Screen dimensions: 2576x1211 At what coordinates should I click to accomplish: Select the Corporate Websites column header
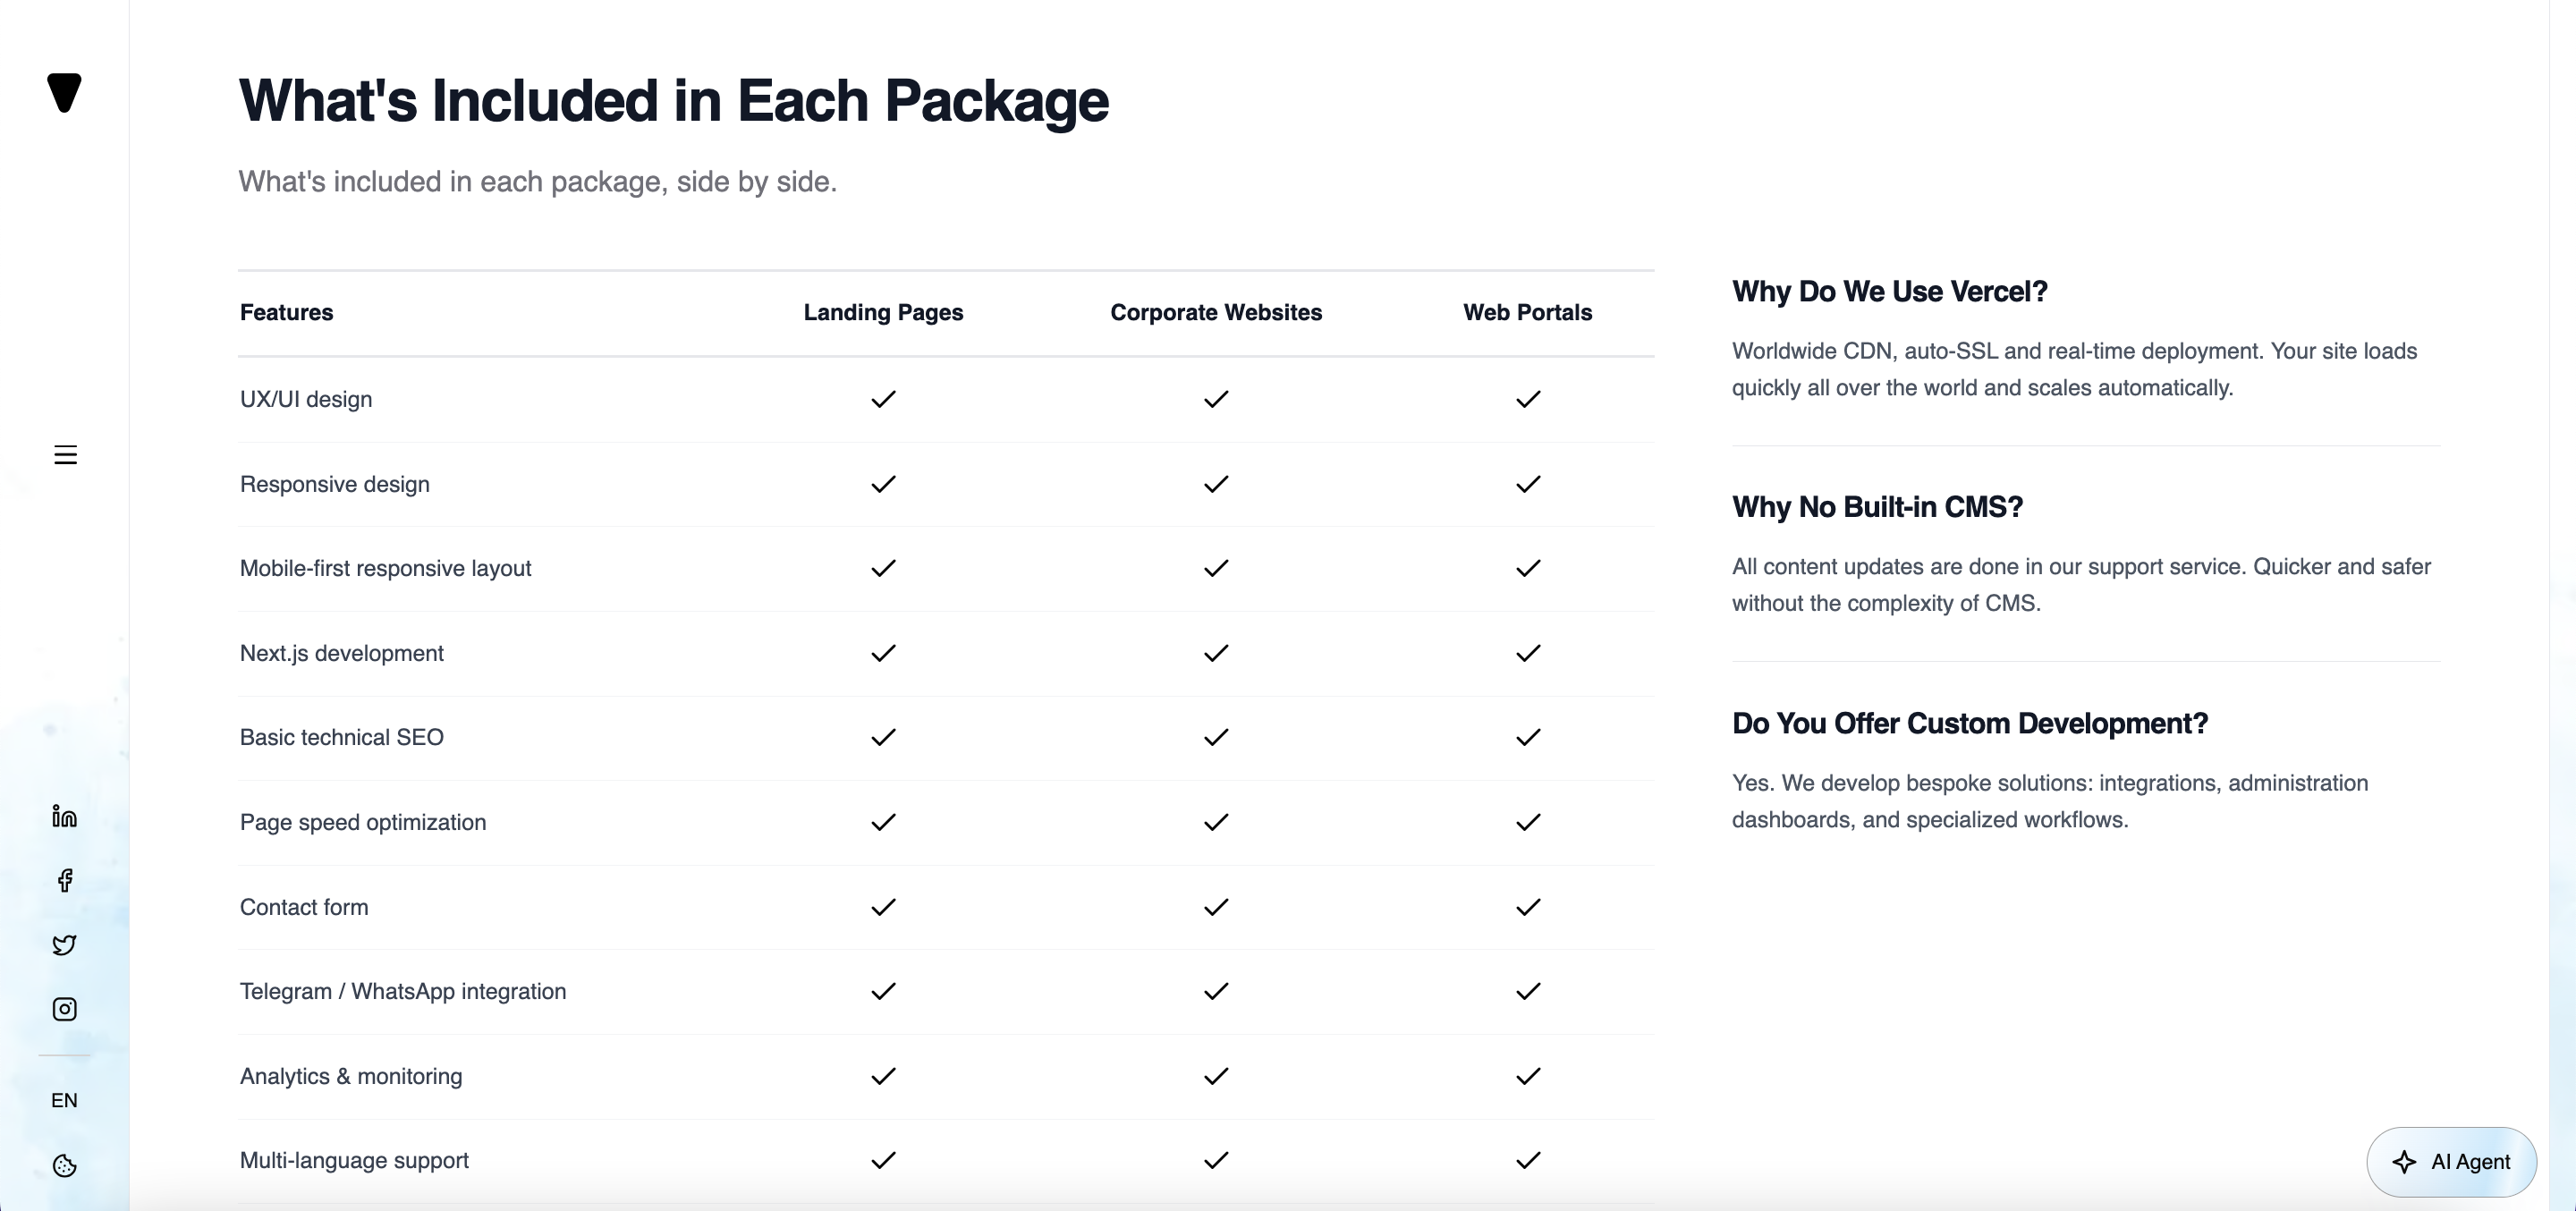1216,312
